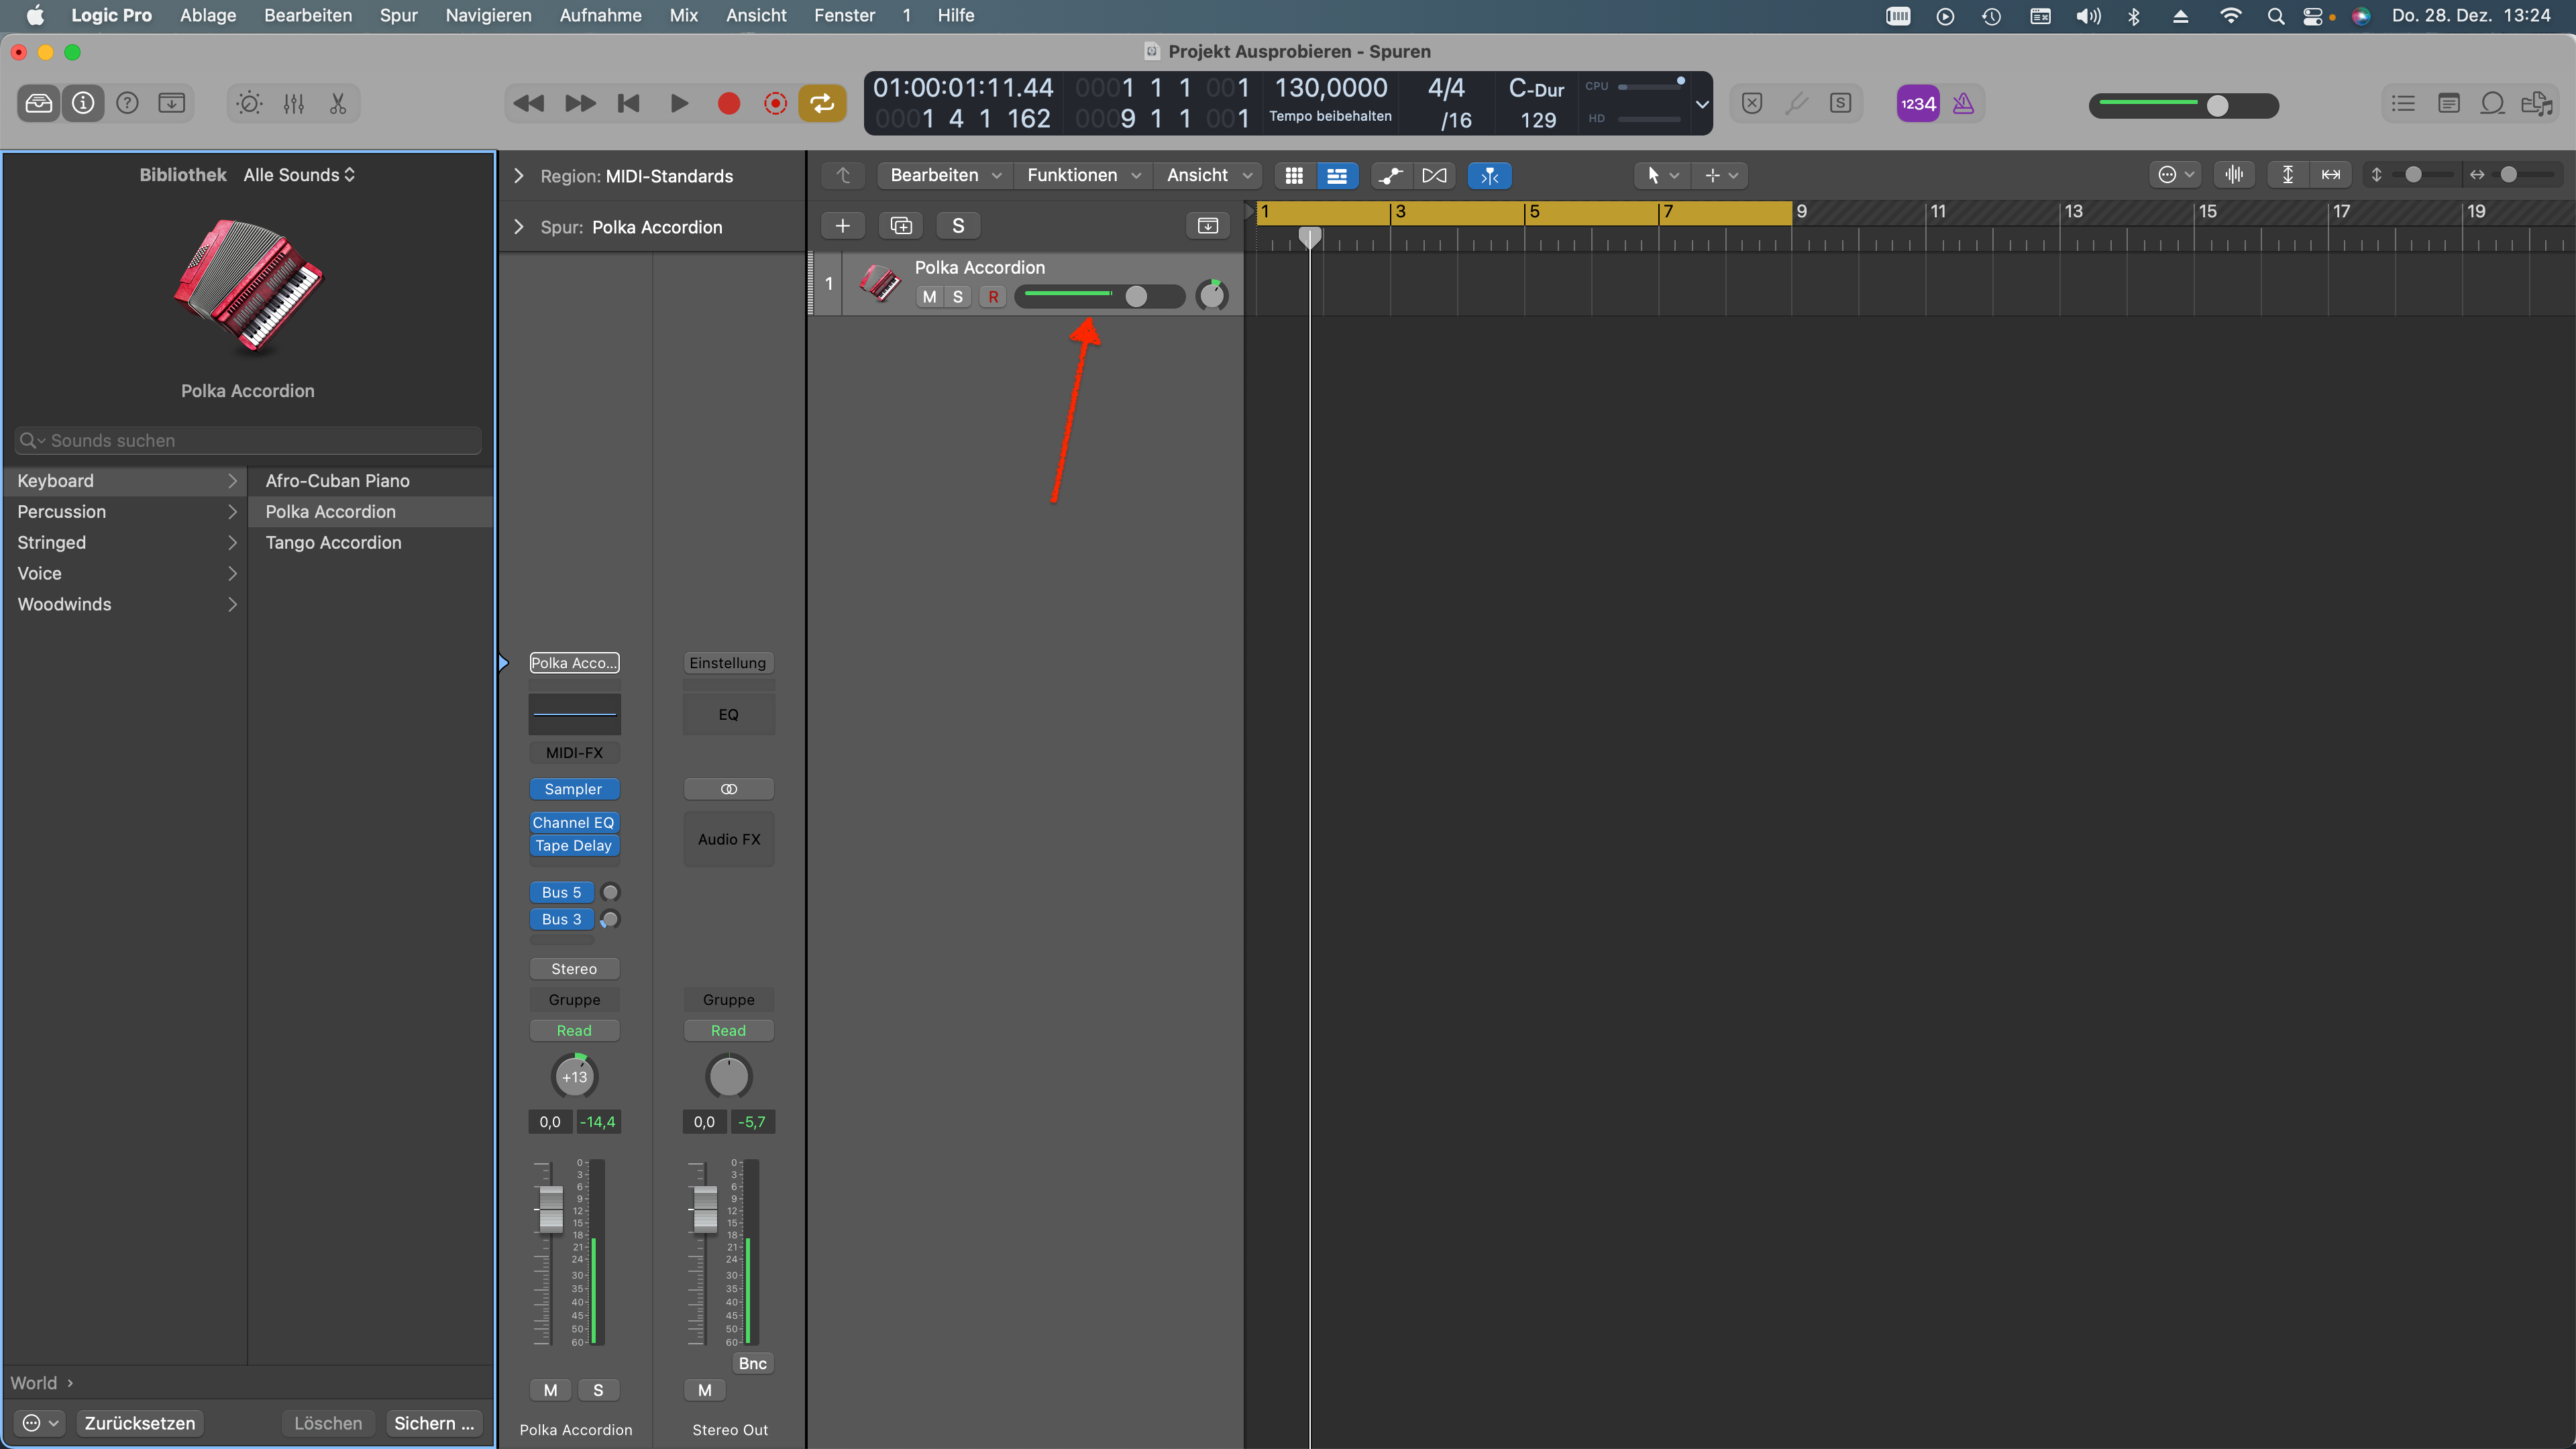The image size is (2576, 1449).
Task: Click the Smart Controls dial icon
Action: (x=249, y=103)
